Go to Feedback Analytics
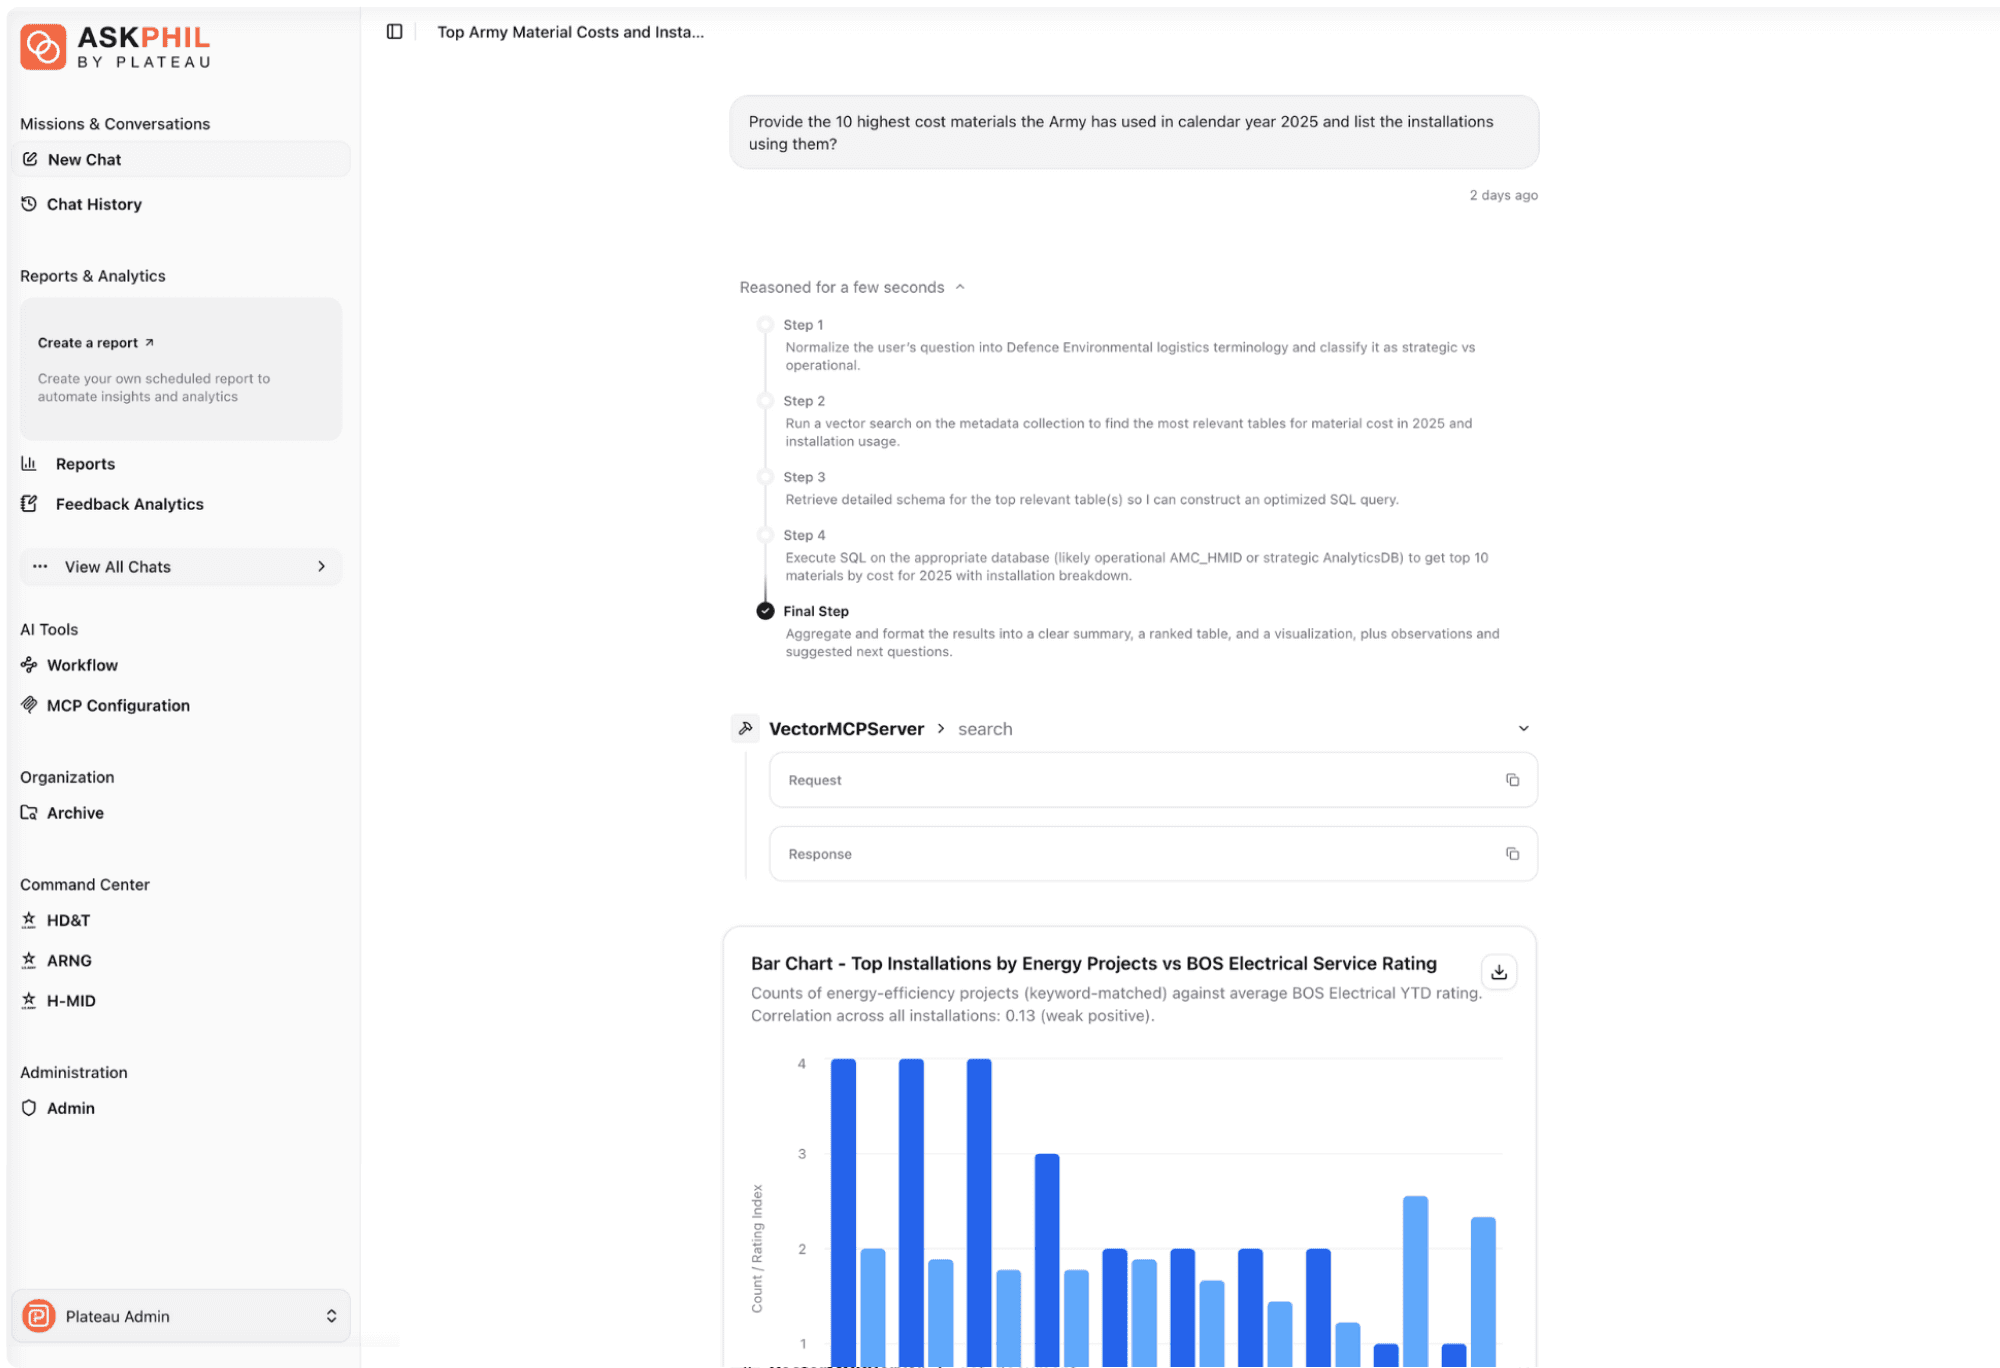This screenshot has width=2000, height=1368. (129, 504)
